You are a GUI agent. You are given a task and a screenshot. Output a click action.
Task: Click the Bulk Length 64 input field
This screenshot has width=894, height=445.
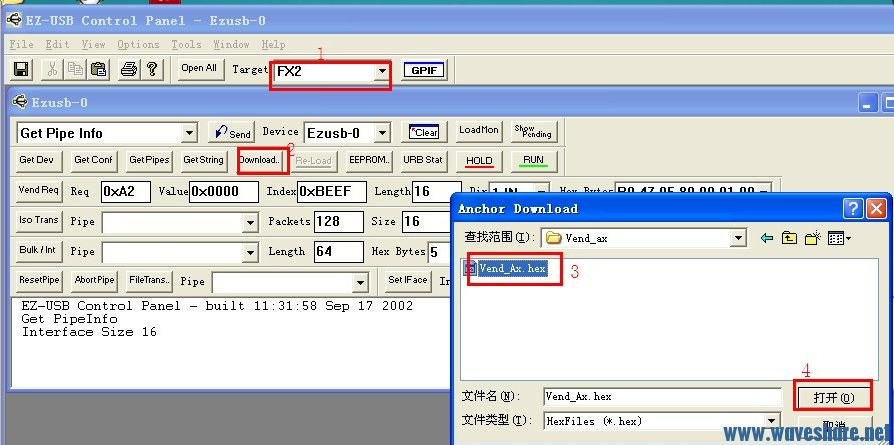[339, 252]
